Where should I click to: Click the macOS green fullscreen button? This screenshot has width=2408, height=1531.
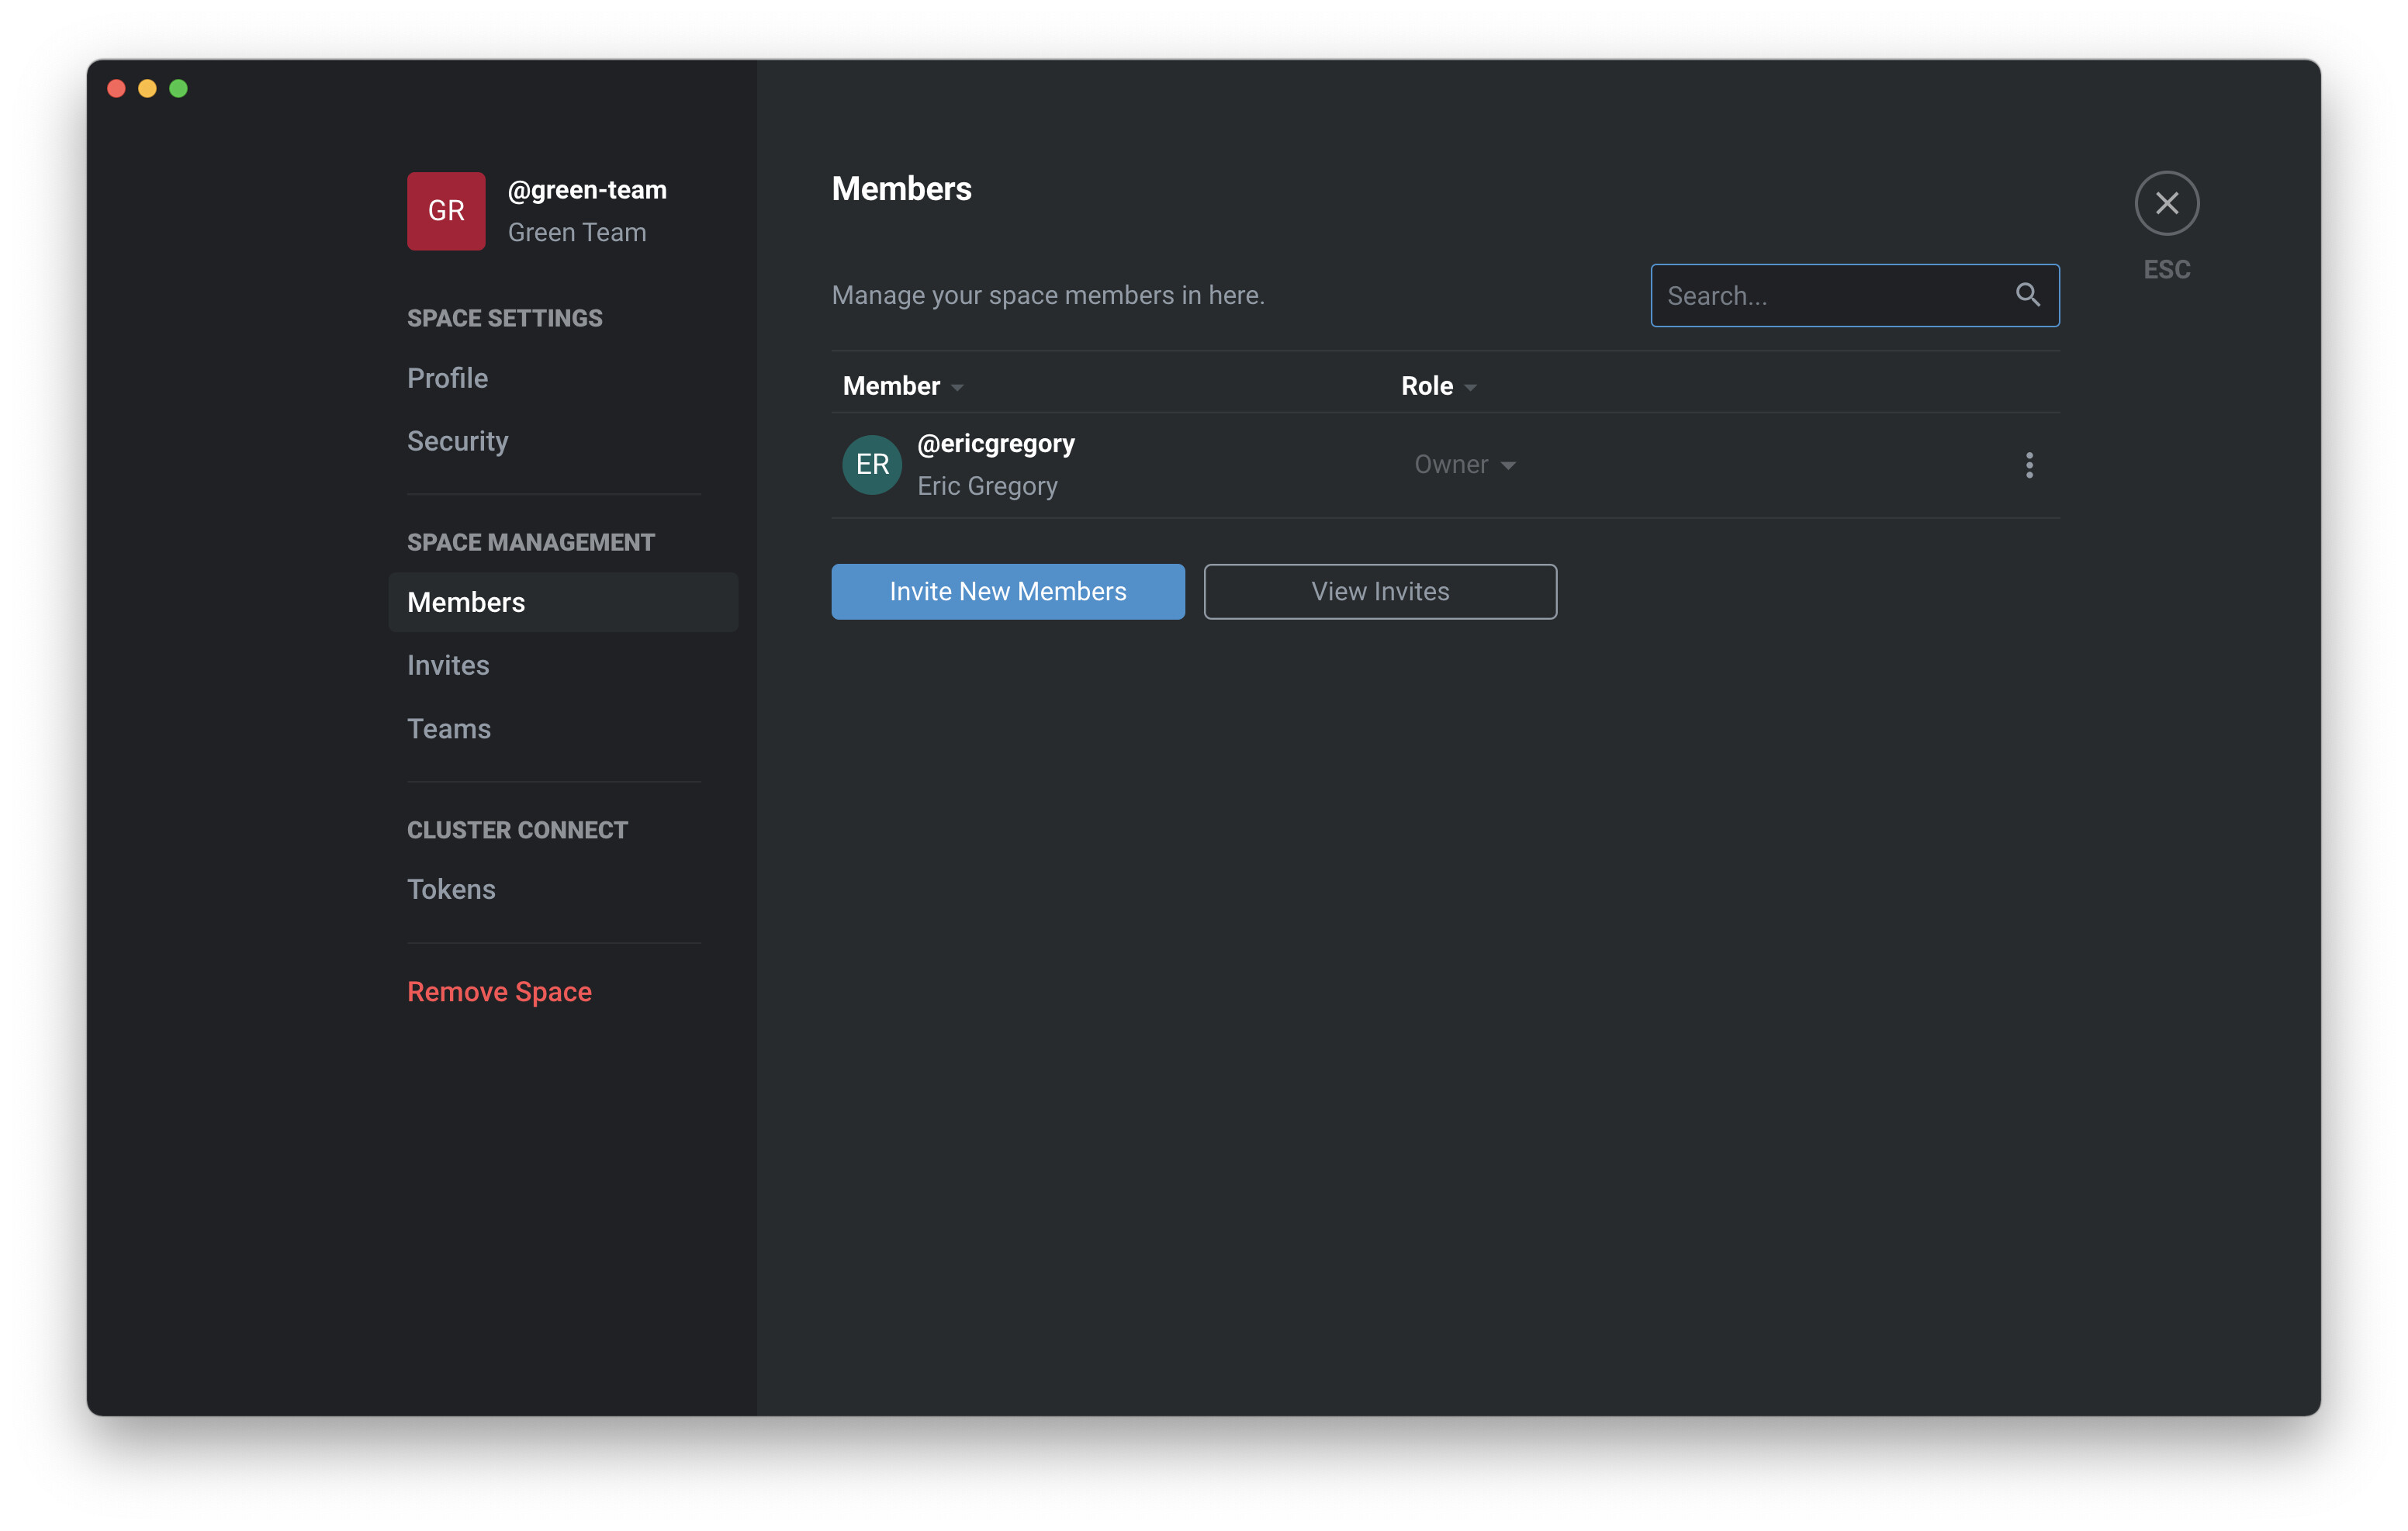(178, 89)
